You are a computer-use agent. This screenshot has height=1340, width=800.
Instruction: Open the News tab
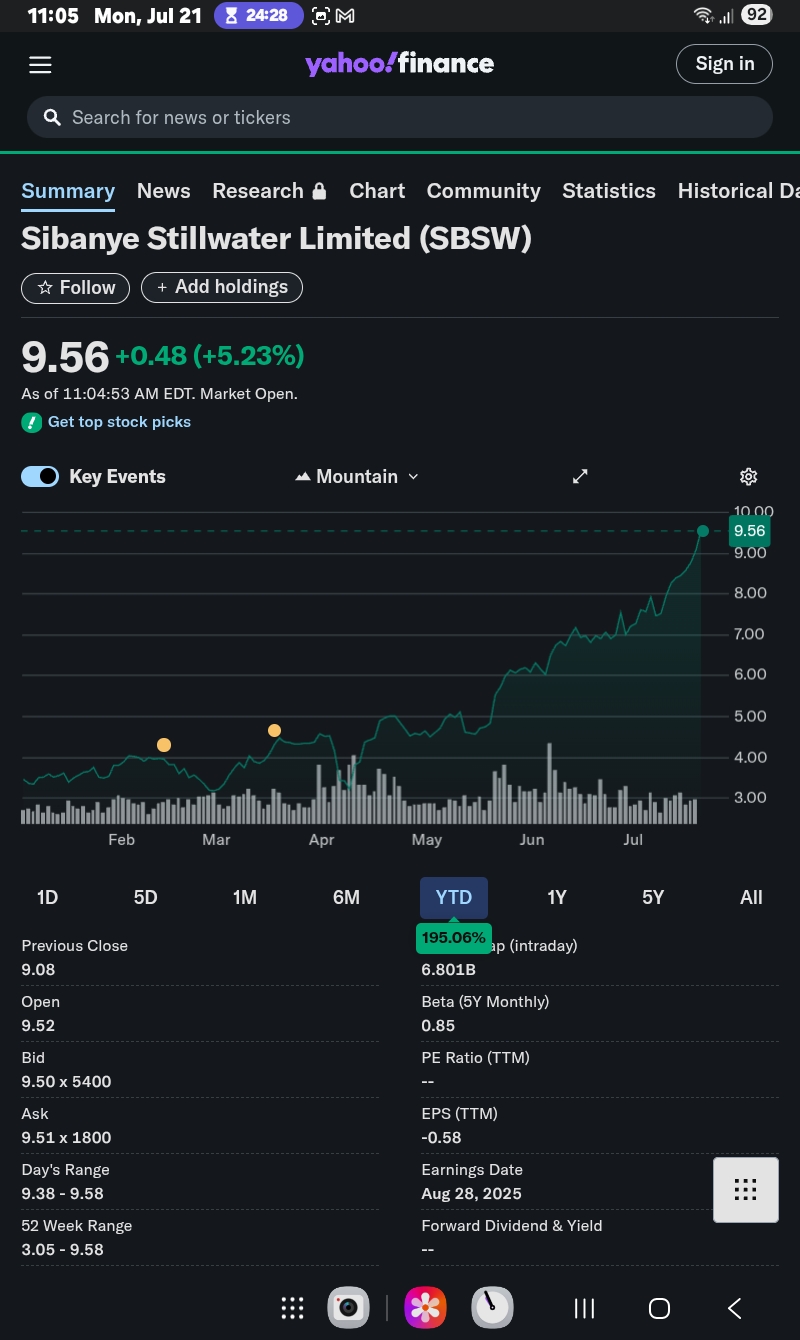[x=163, y=191]
